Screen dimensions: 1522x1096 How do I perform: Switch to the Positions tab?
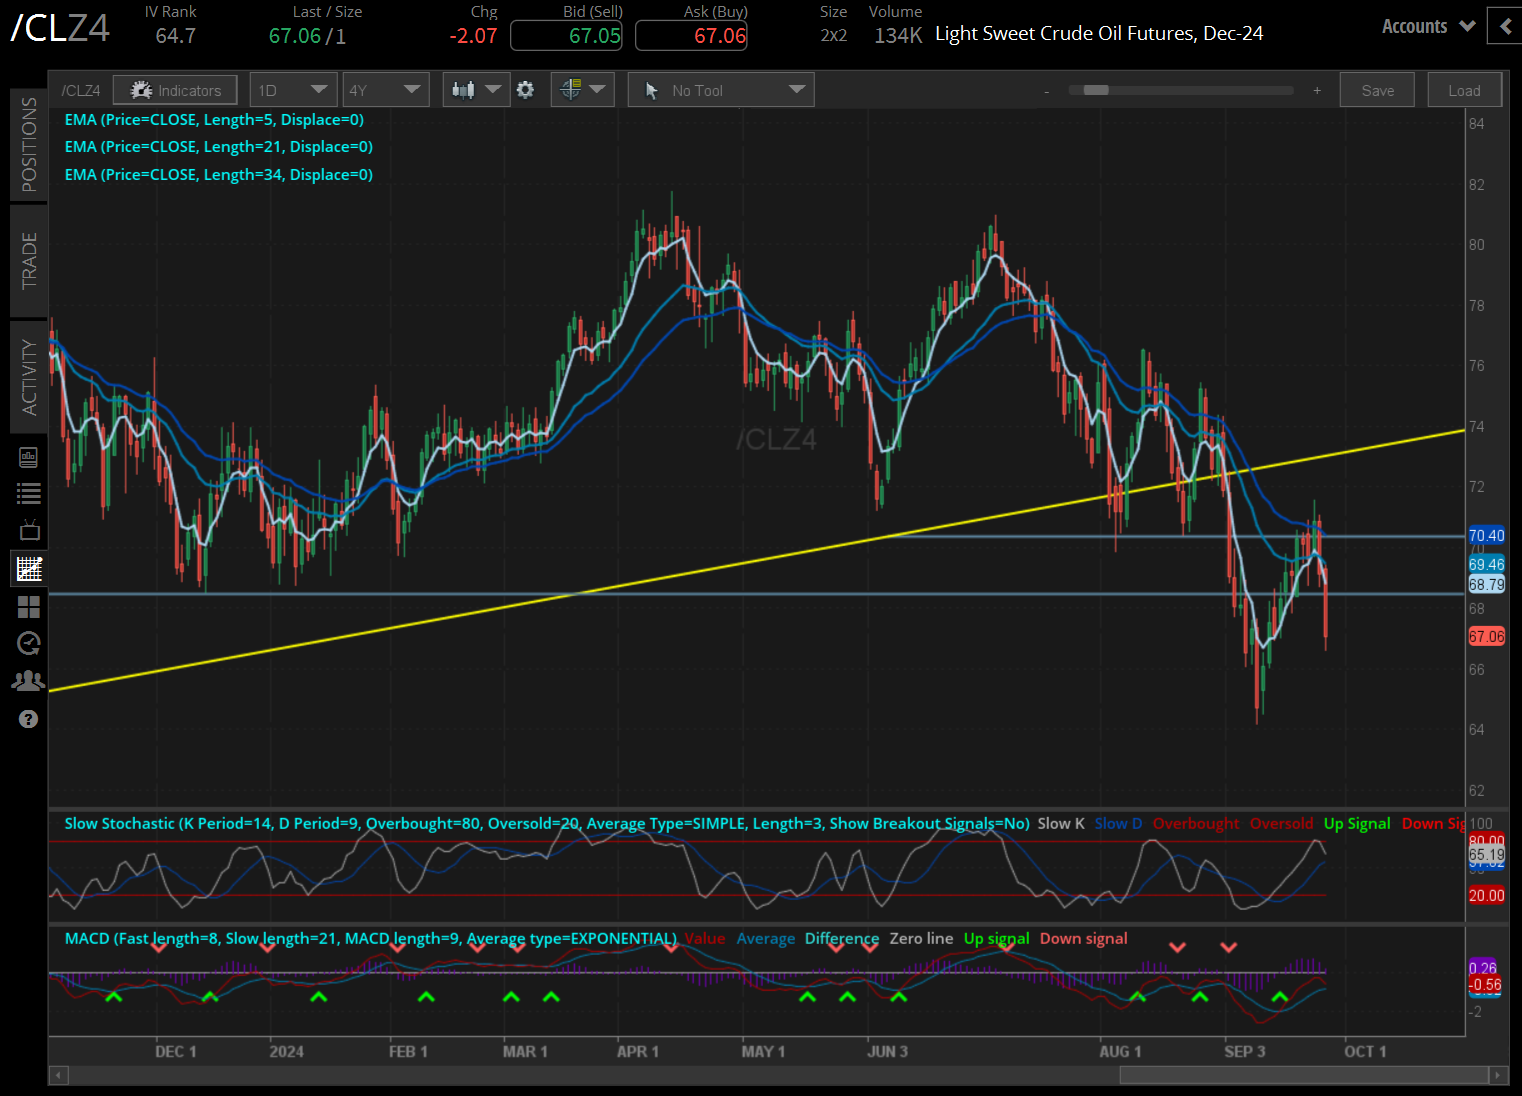29,144
